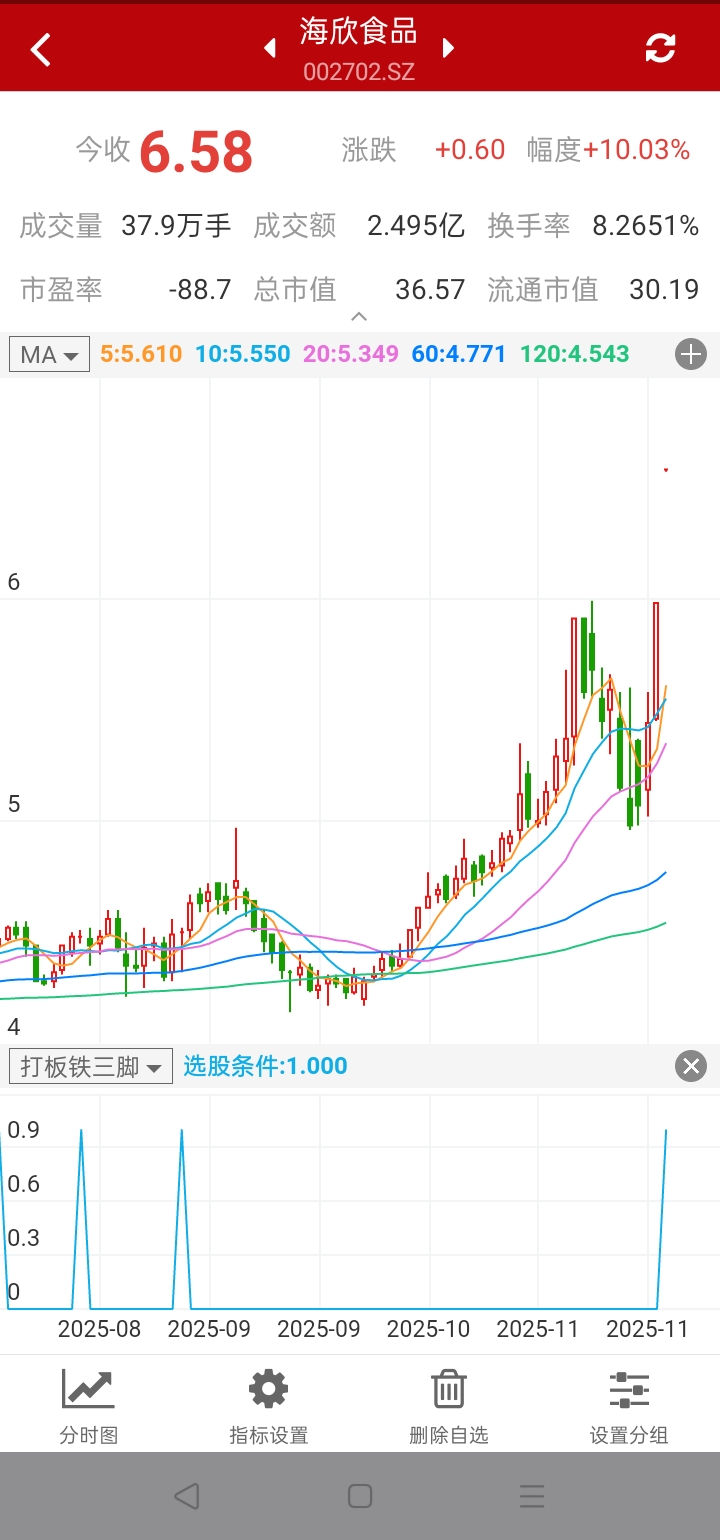Tap the stock name 海欣食品 title
Screen dimensions: 720x1540
click(x=359, y=32)
